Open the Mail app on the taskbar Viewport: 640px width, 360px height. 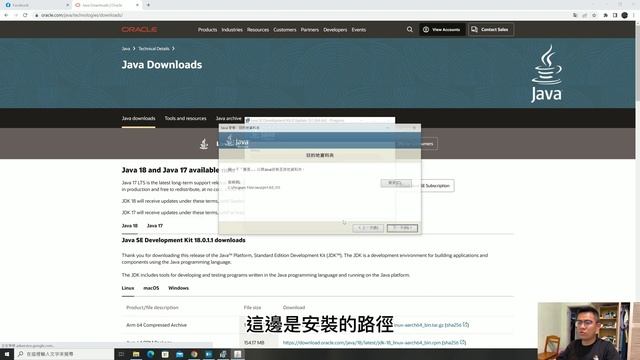[180, 354]
